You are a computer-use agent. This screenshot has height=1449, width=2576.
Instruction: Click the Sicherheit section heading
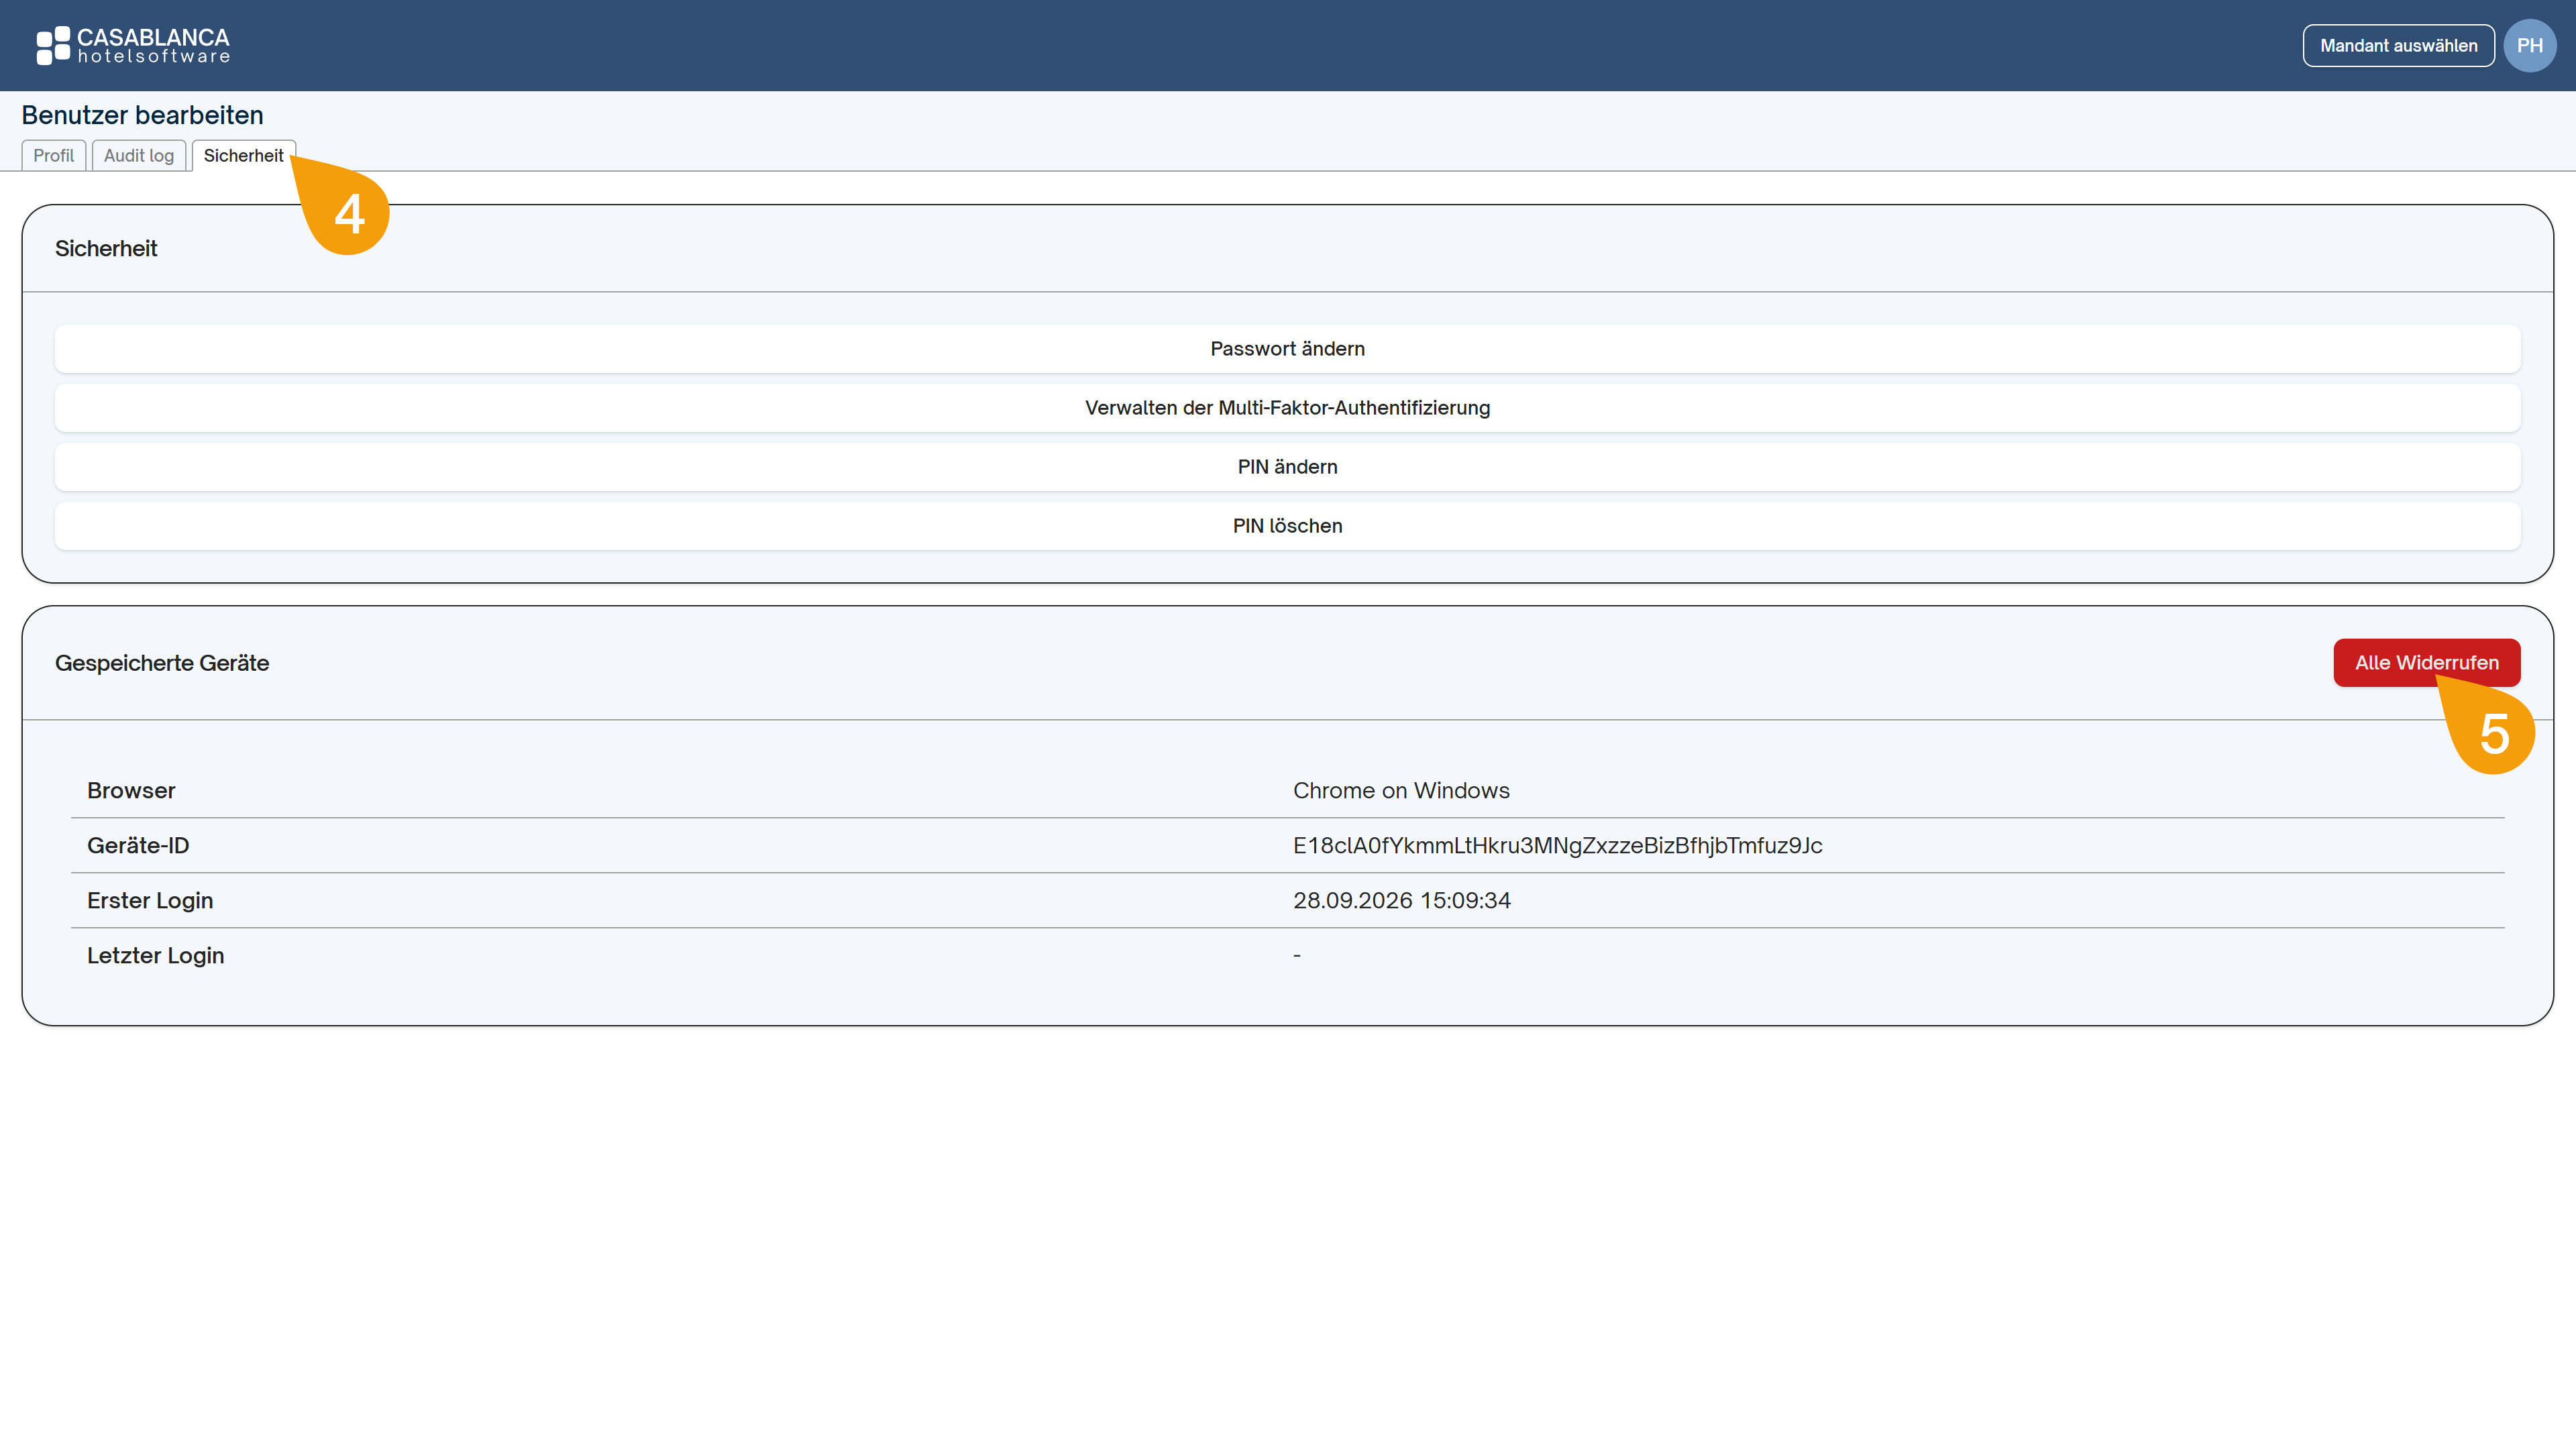click(x=106, y=249)
